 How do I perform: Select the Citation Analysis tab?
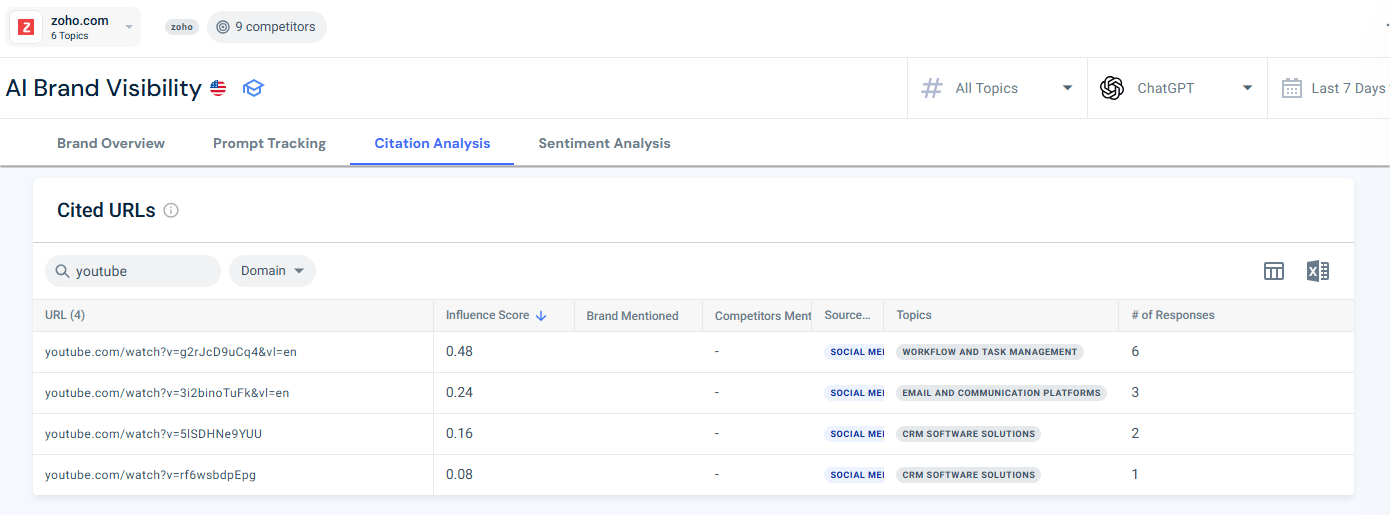(x=432, y=143)
